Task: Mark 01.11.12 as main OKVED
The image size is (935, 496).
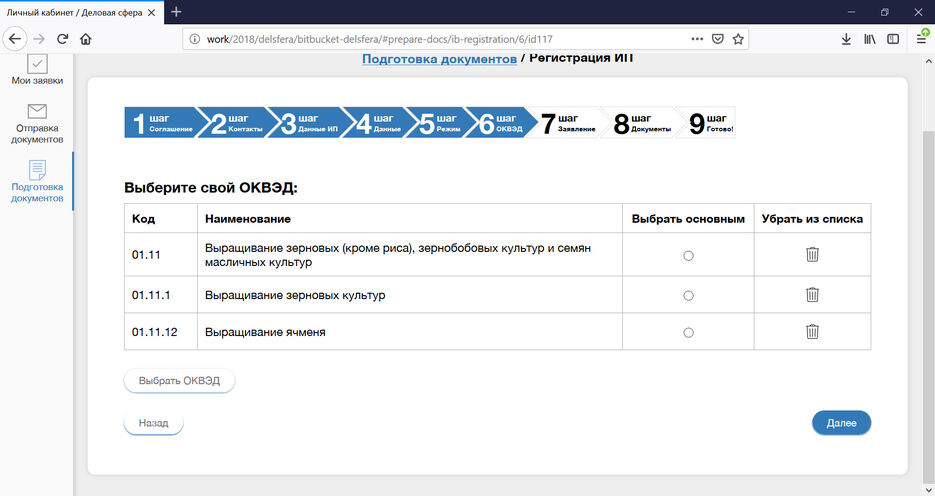Action: tap(688, 333)
